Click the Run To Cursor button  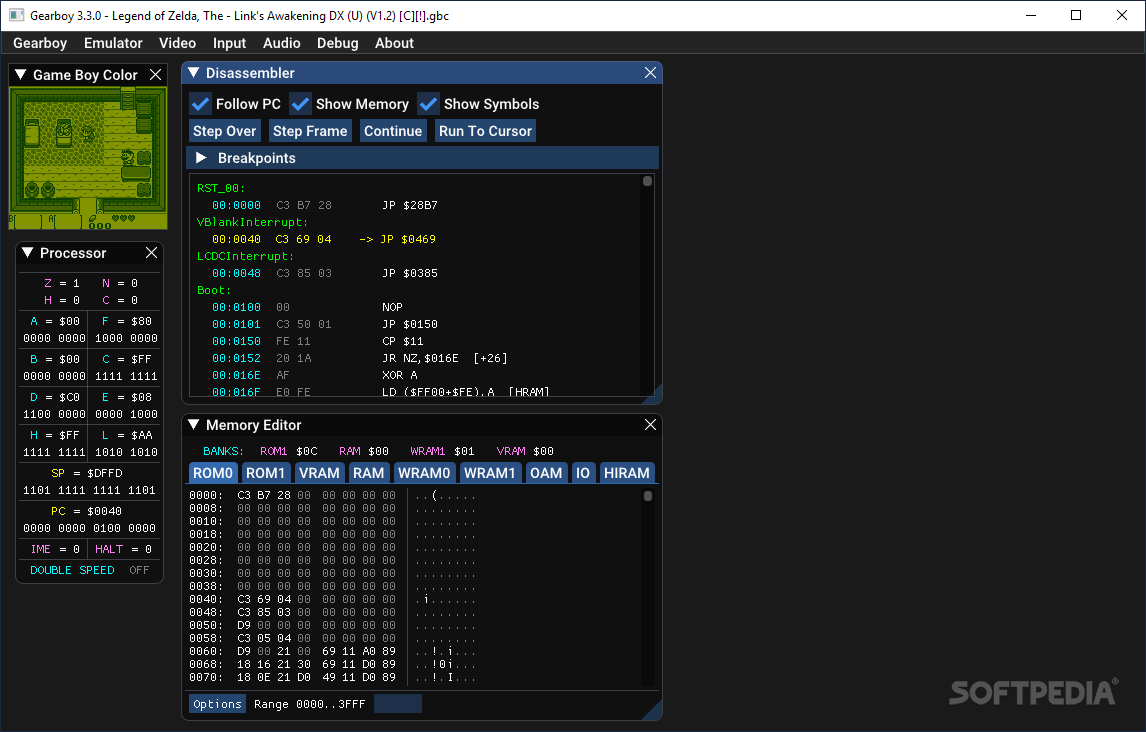(x=485, y=131)
